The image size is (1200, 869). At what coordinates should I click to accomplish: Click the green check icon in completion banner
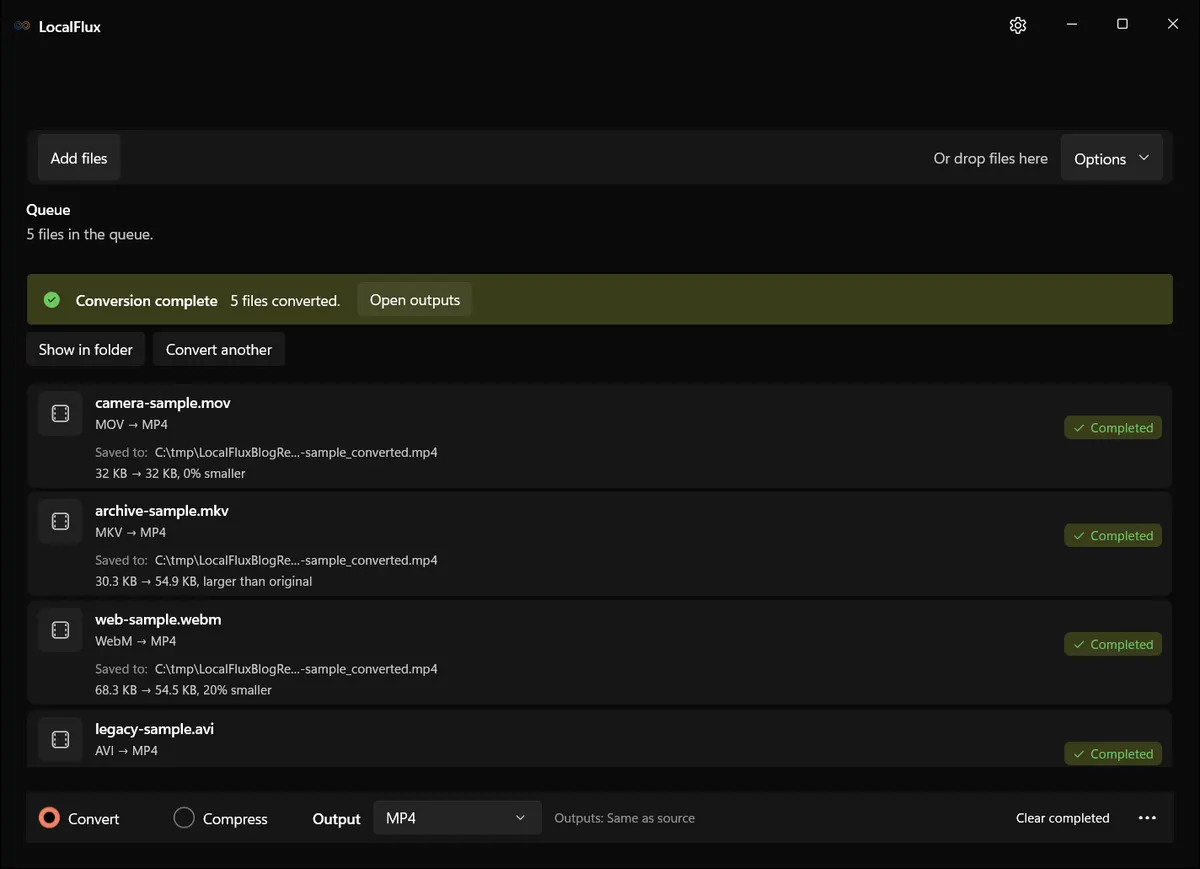[52, 300]
